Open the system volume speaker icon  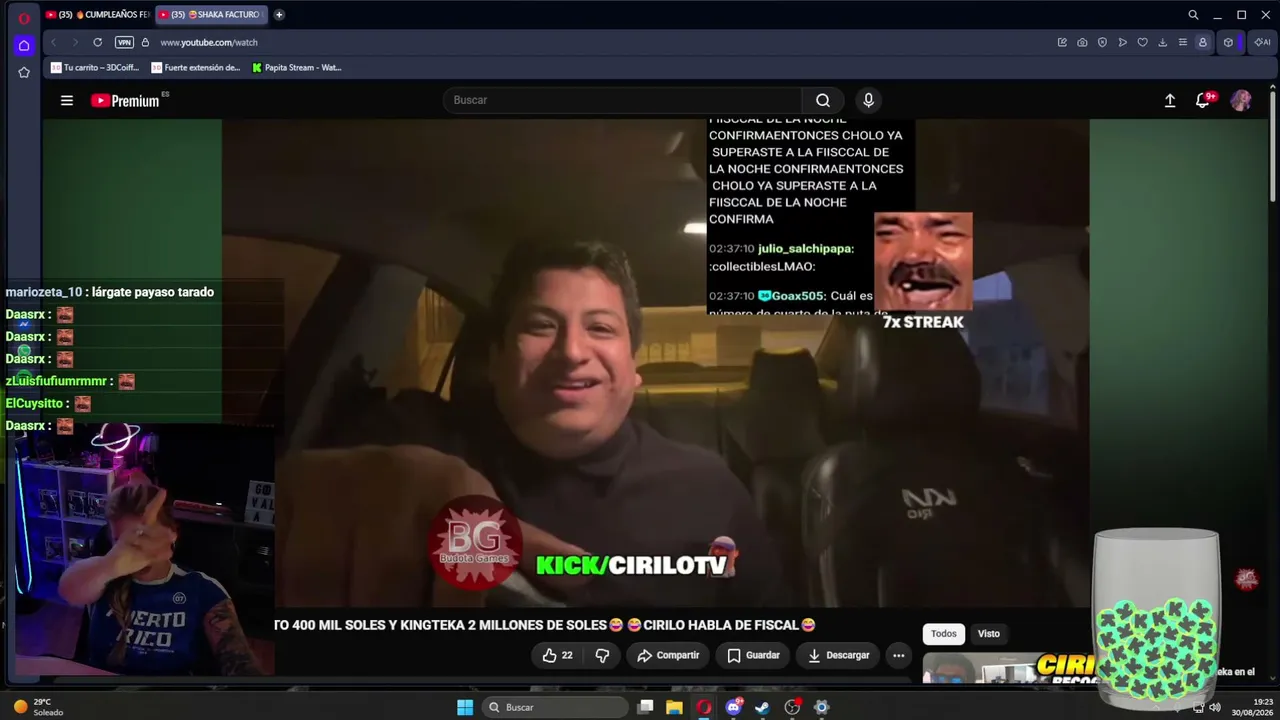coord(1215,707)
